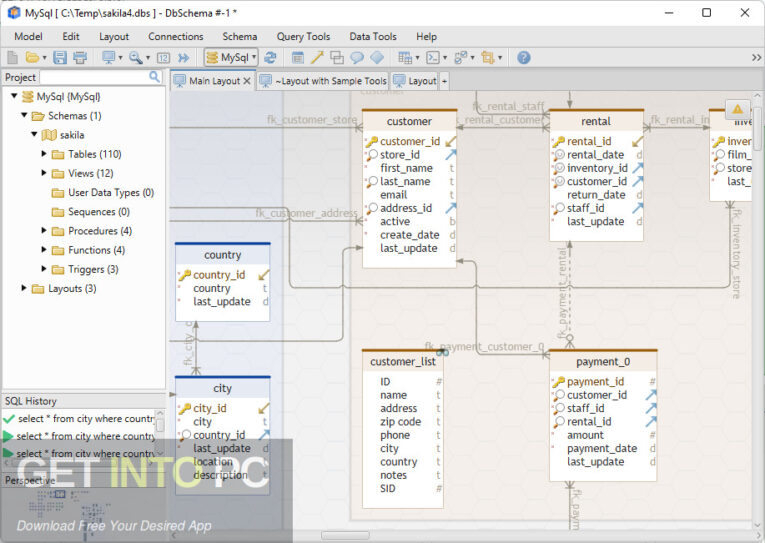Expand the Functions (4) folder
This screenshot has height=543, width=765.
point(43,250)
